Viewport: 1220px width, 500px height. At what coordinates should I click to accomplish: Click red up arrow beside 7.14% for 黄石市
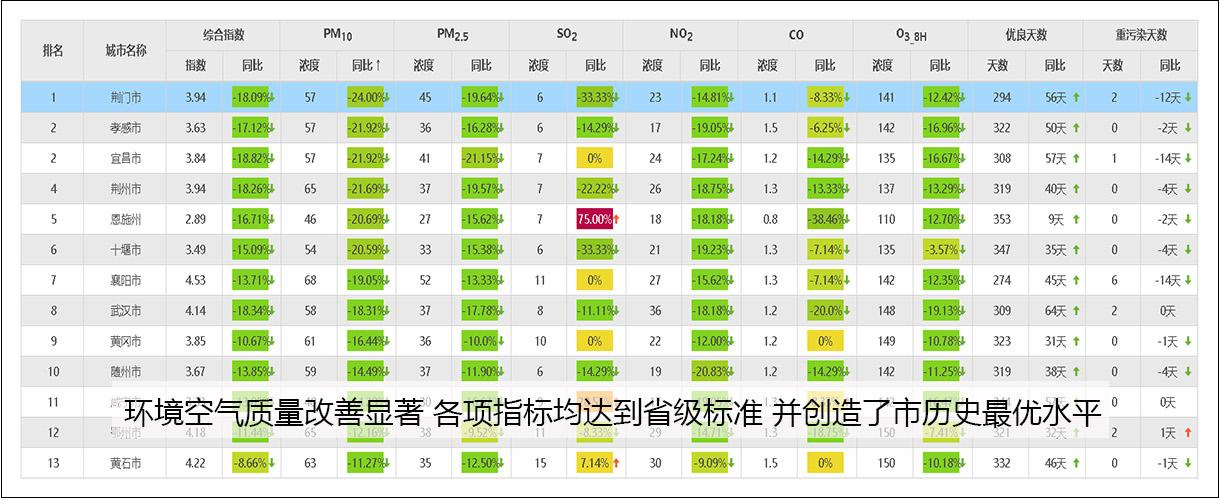point(615,463)
